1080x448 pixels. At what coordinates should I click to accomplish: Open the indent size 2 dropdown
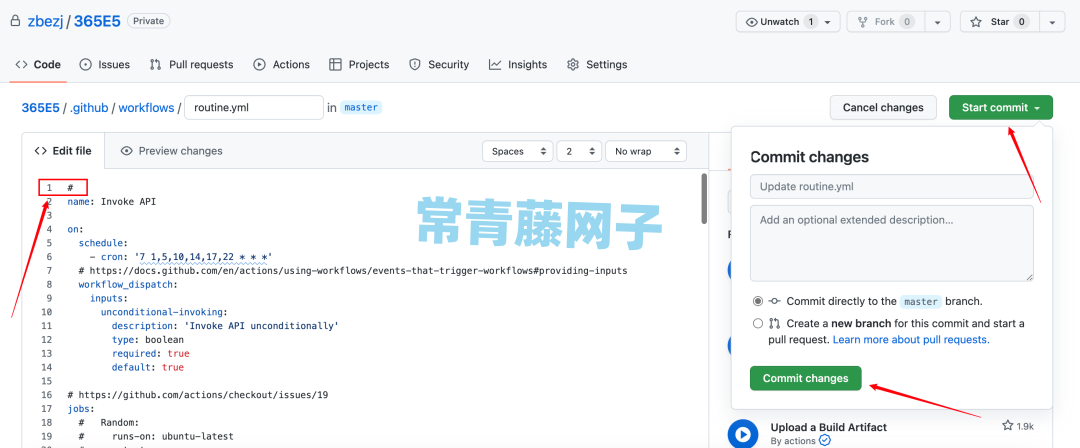(x=579, y=152)
